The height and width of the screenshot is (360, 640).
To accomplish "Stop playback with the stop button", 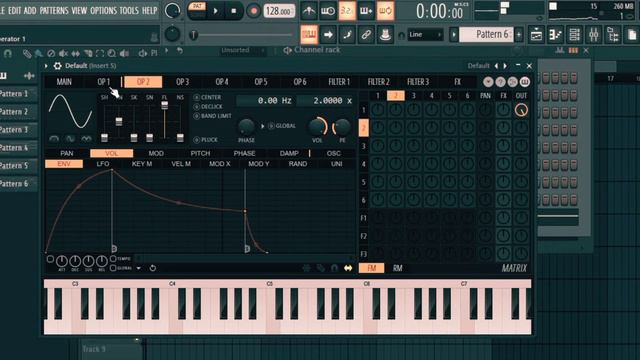I will 233,11.
